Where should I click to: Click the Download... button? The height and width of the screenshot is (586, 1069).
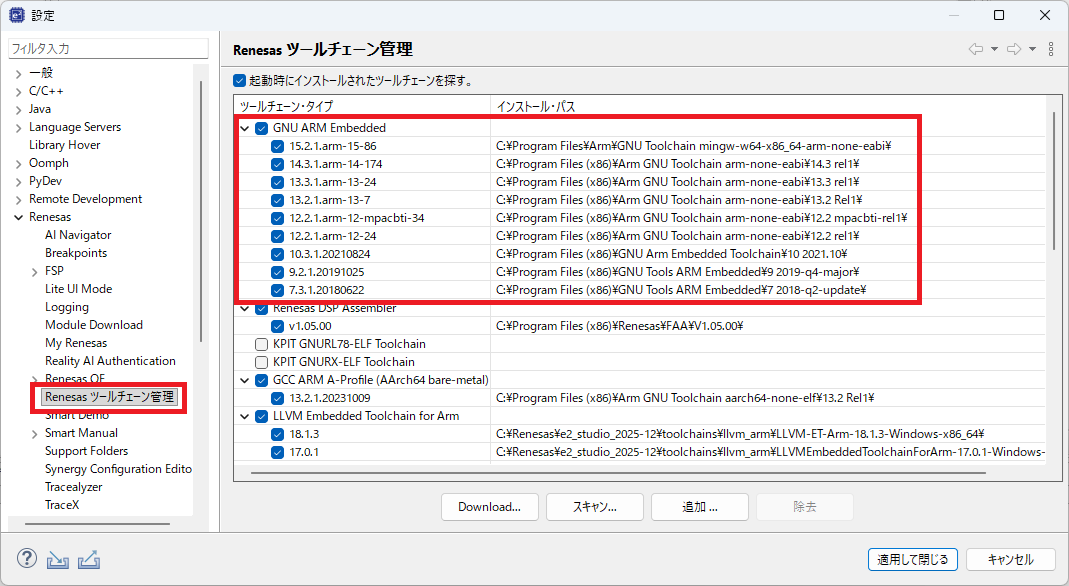[x=489, y=507]
